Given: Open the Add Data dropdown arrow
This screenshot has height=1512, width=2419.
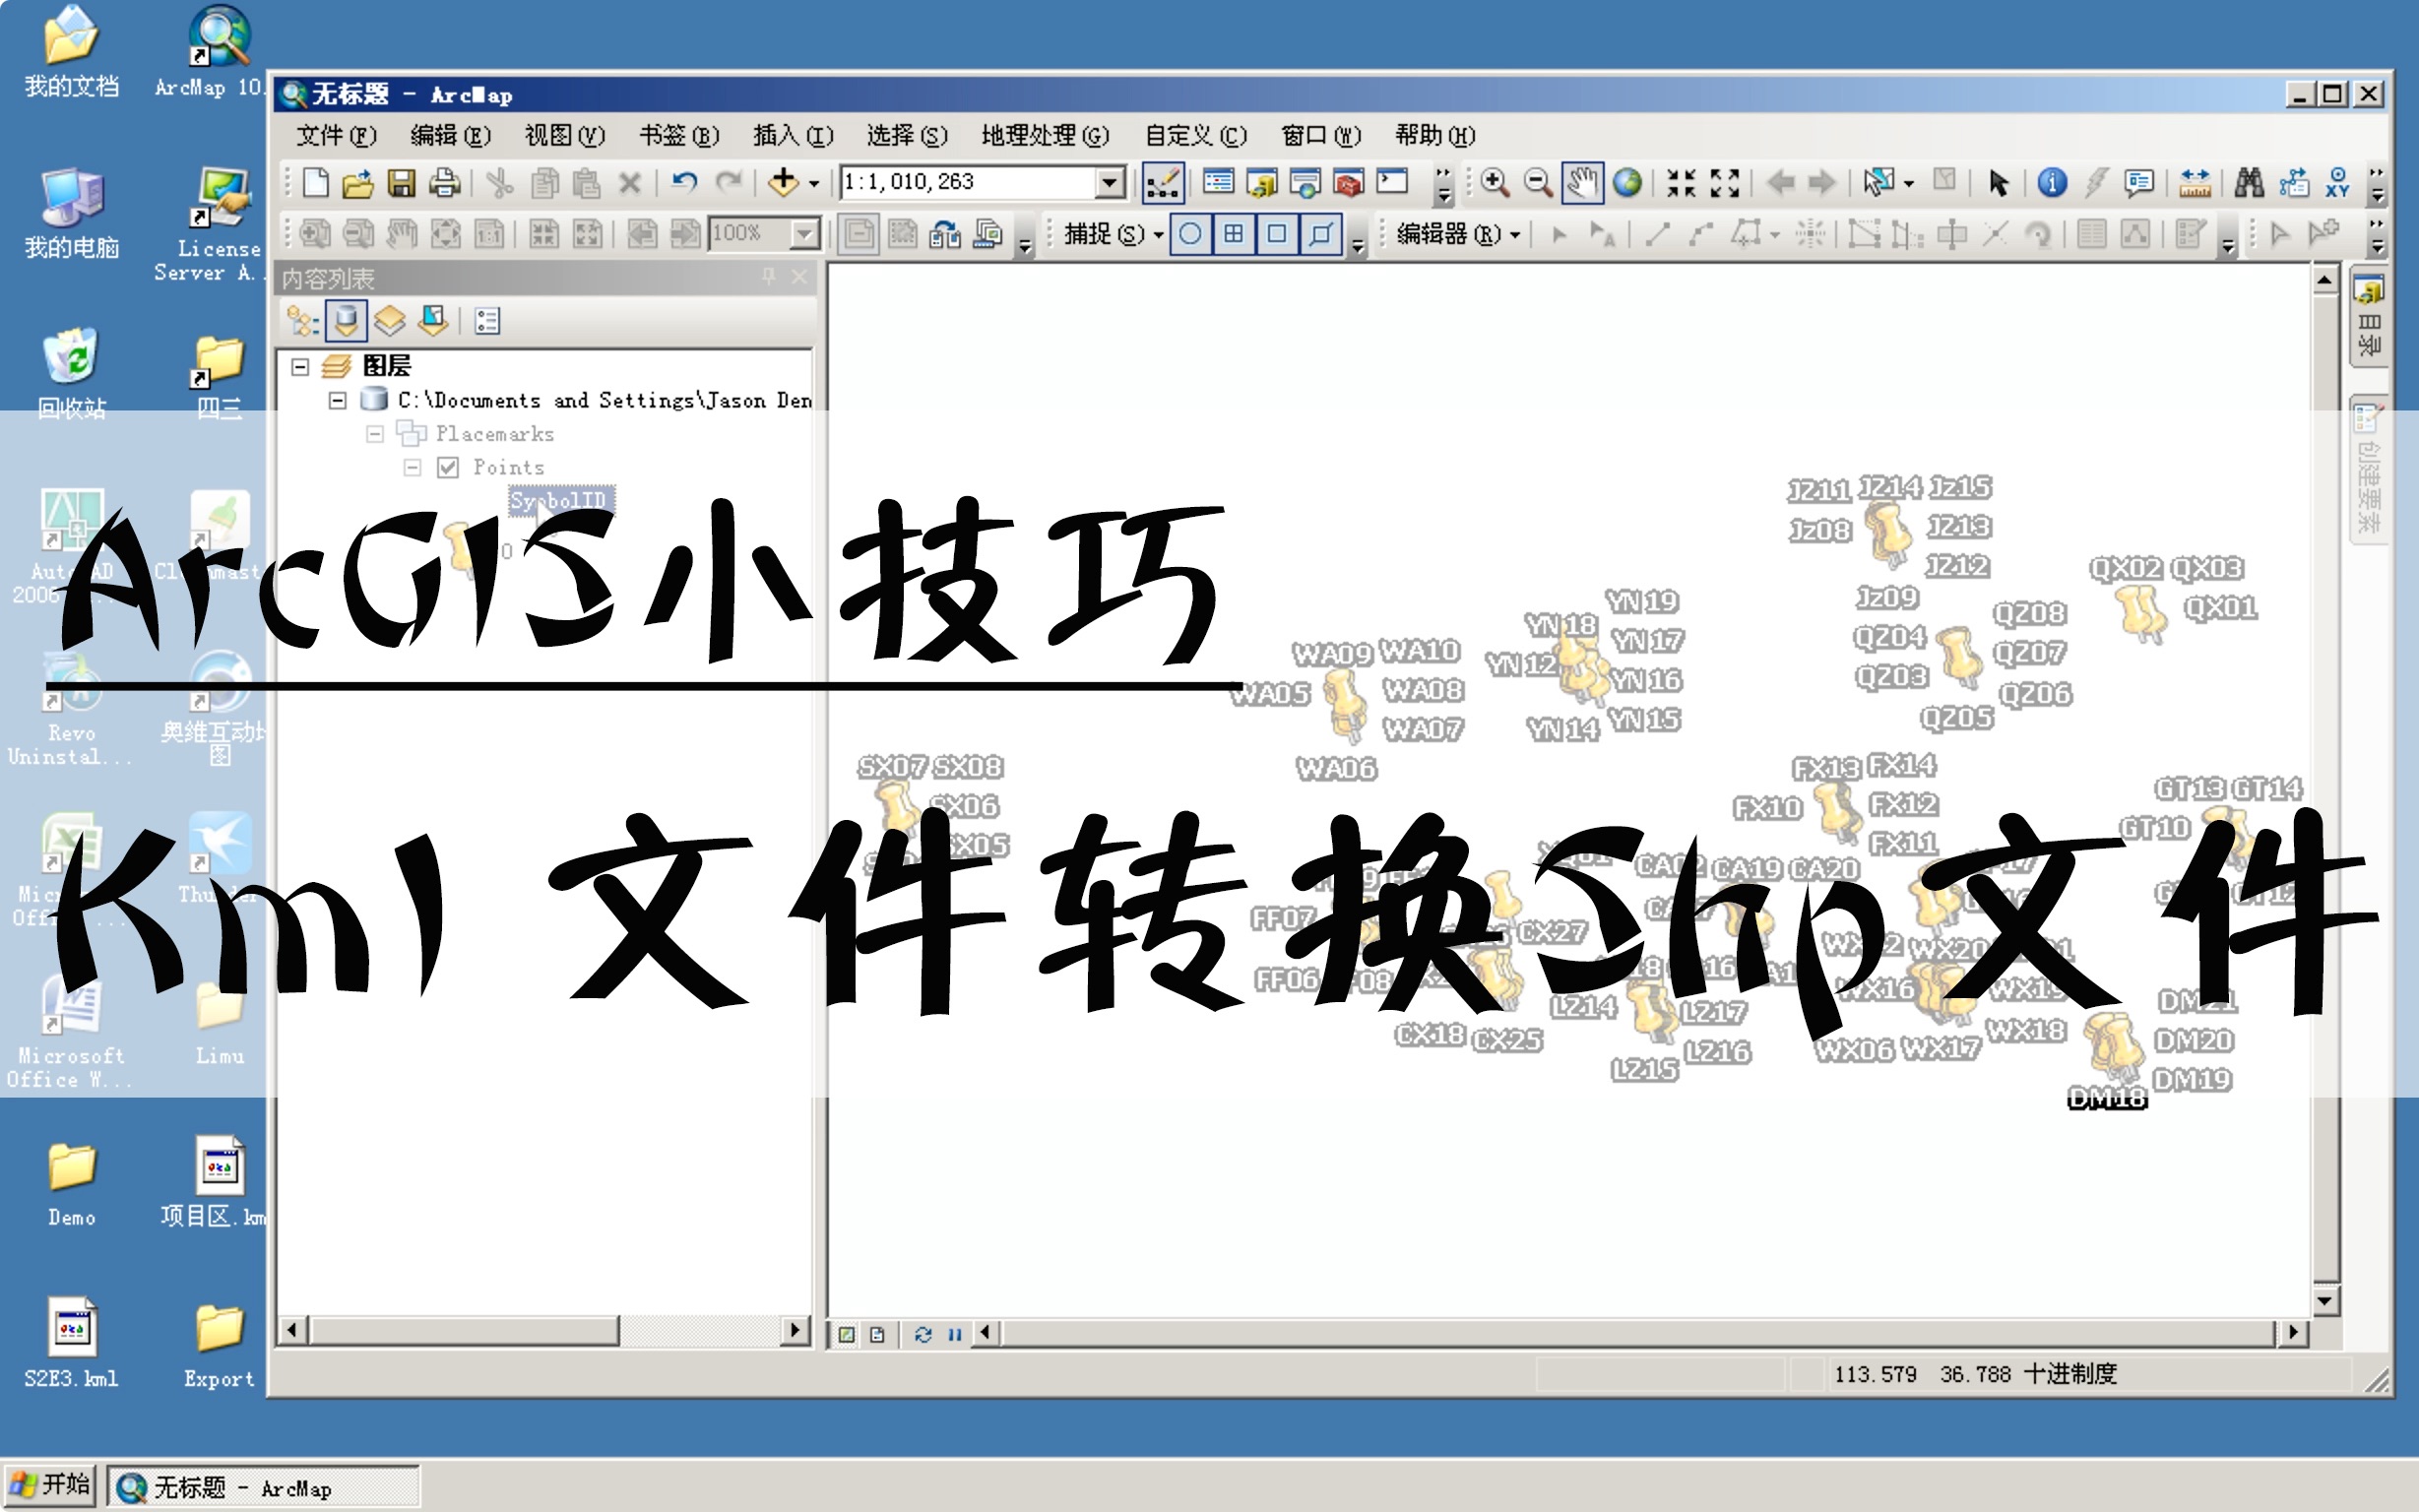Looking at the screenshot, I should [814, 183].
